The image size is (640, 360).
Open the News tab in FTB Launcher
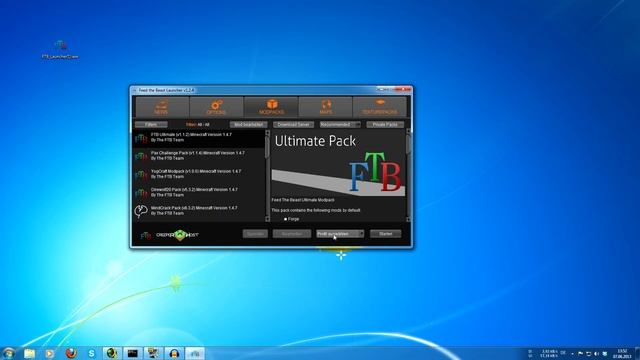[162, 107]
